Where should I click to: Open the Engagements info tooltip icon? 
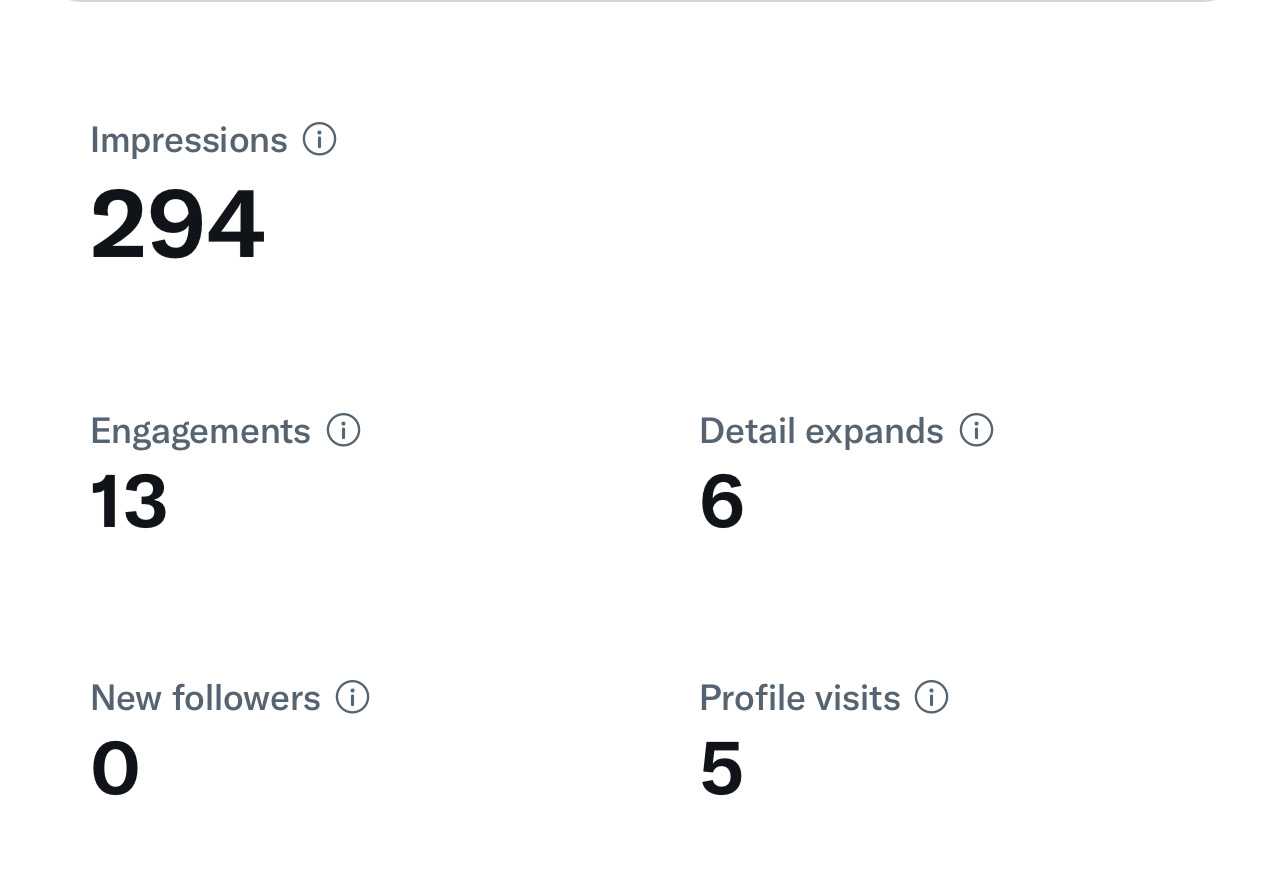point(343,431)
